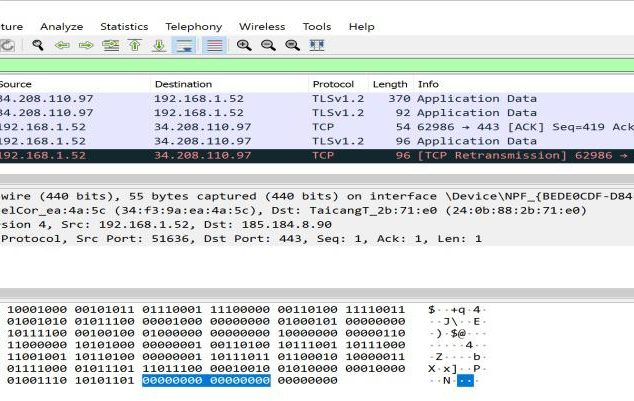Open the Analyze menu

pos(61,27)
